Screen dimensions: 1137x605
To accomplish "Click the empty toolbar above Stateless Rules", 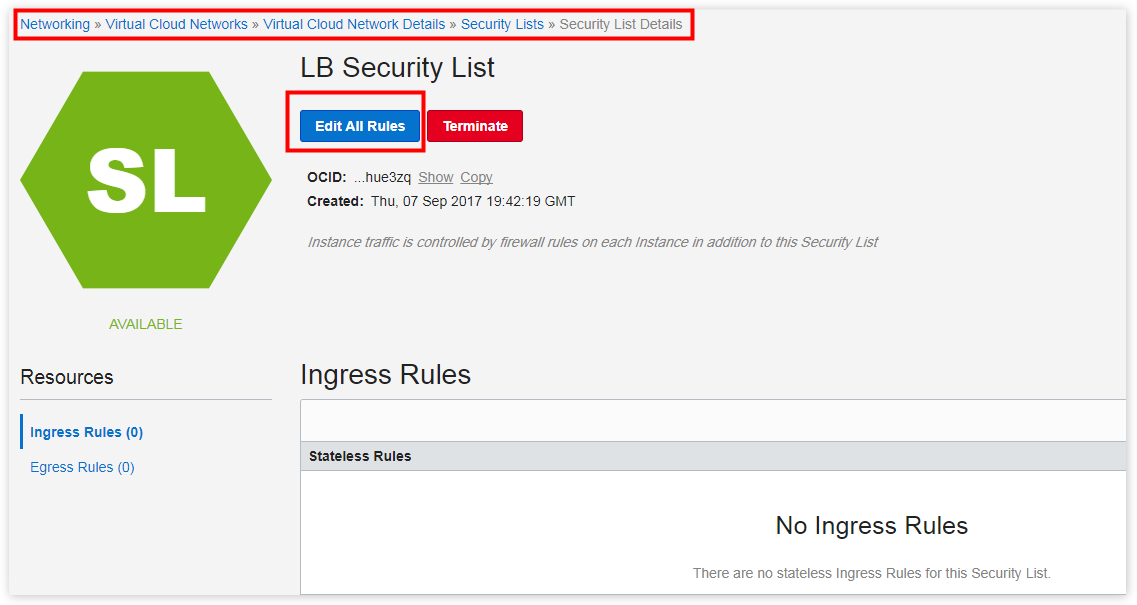I will (715, 420).
